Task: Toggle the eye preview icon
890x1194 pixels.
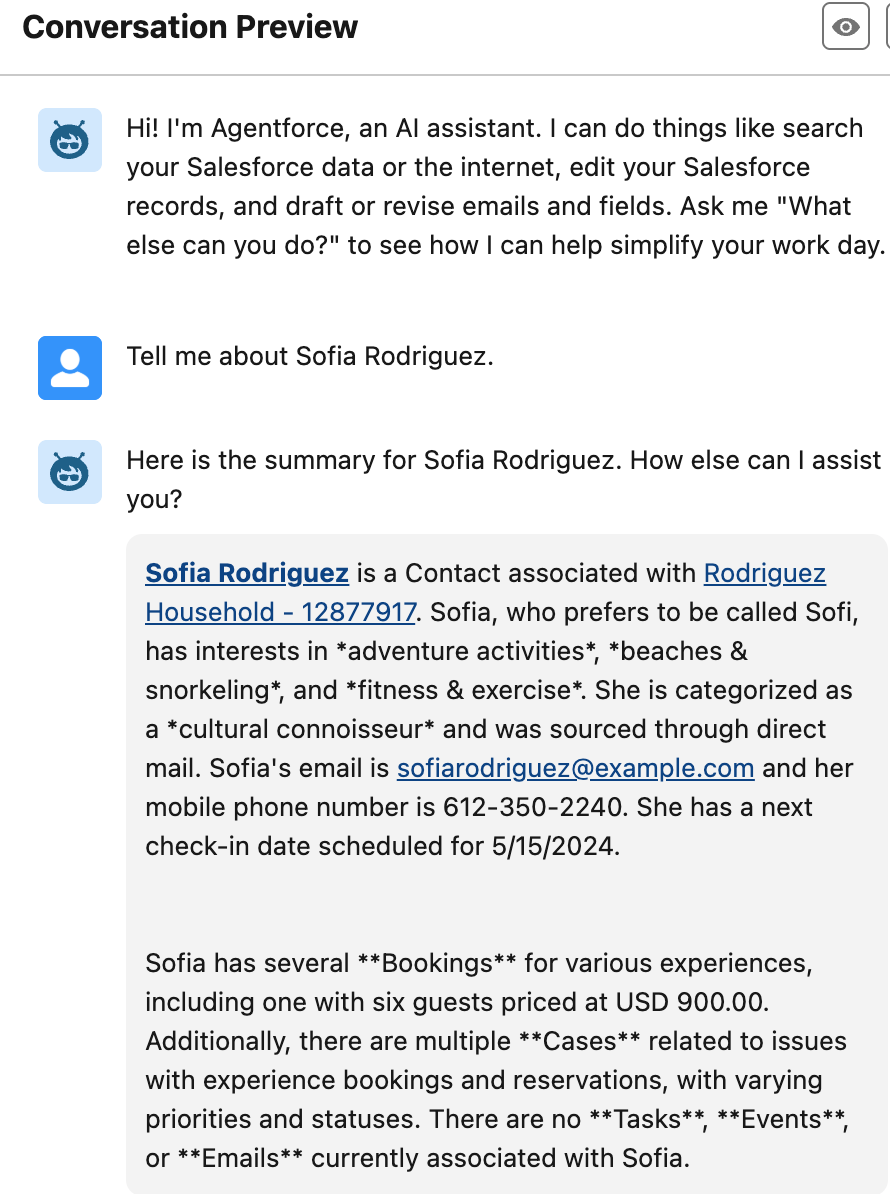Action: point(846,27)
